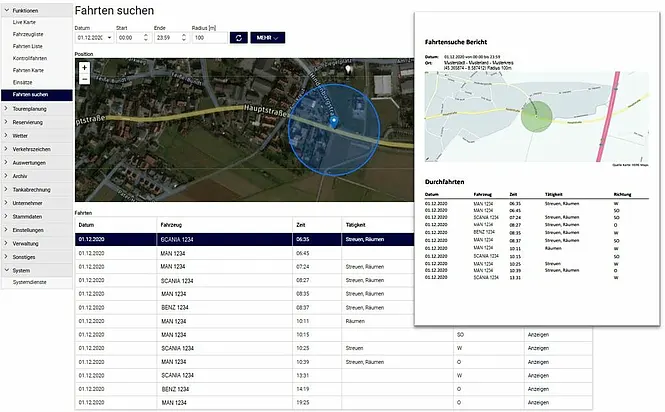Open Systemdienste under System

point(33,284)
